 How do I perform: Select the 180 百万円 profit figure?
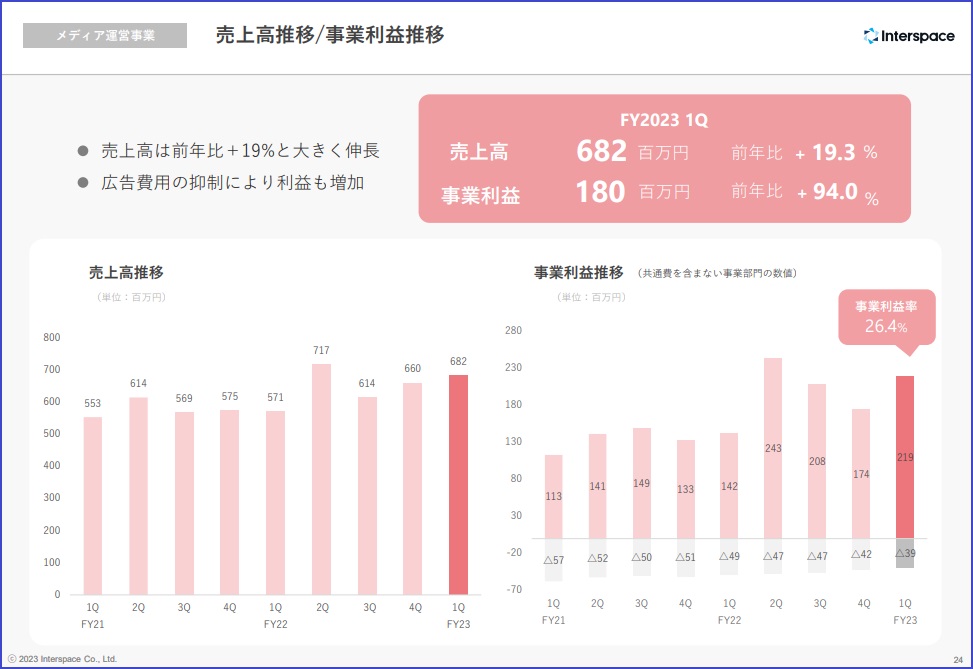click(x=632, y=192)
